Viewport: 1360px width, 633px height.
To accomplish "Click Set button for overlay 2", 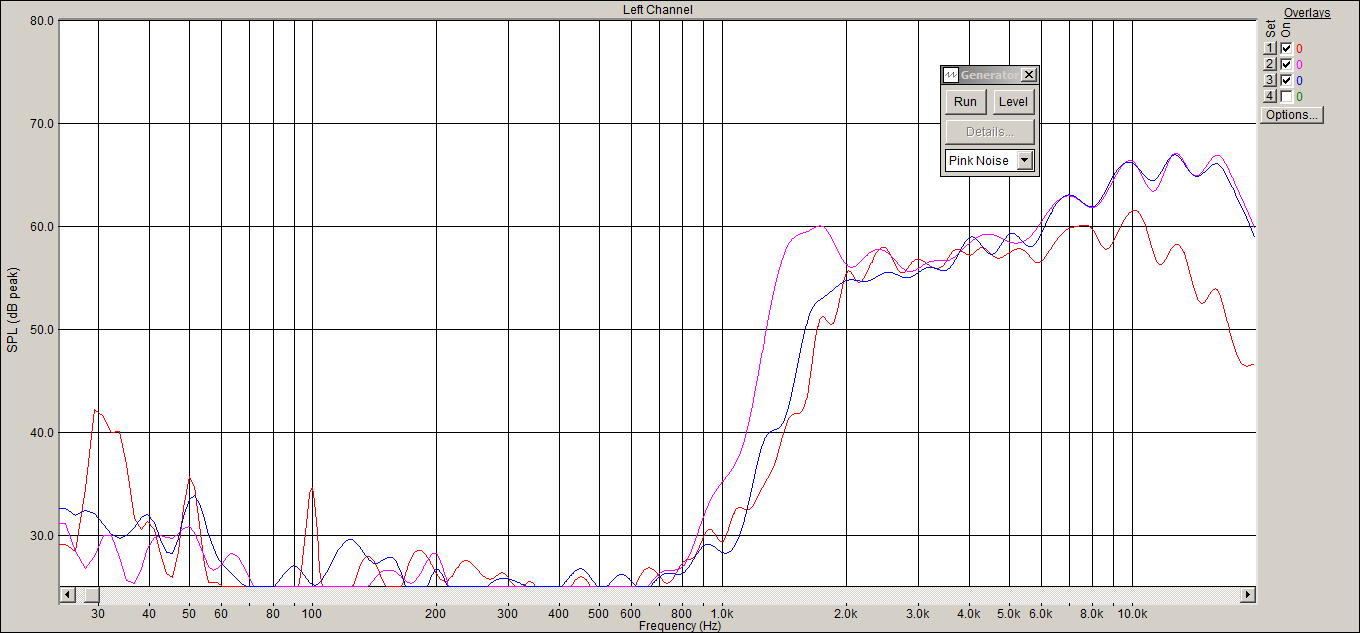I will tap(1270, 64).
